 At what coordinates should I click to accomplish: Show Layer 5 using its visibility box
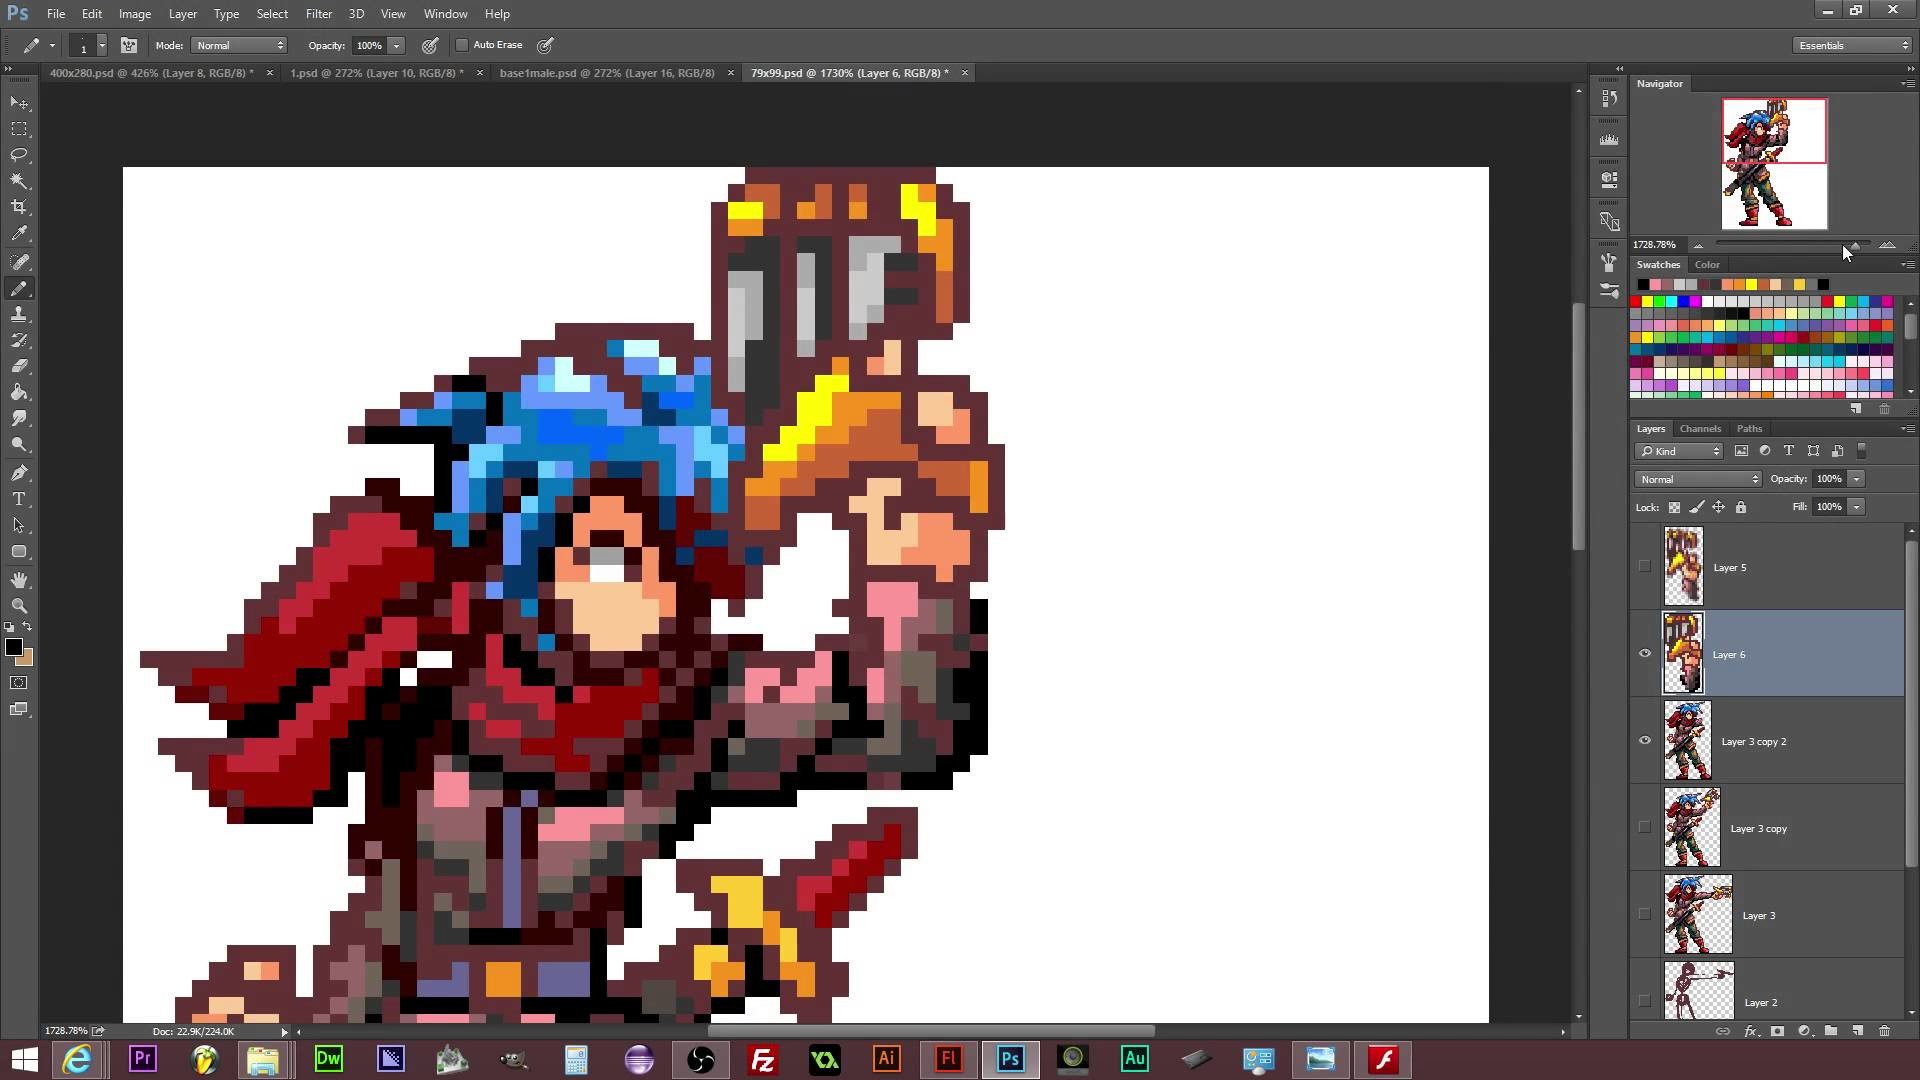pos(1645,567)
